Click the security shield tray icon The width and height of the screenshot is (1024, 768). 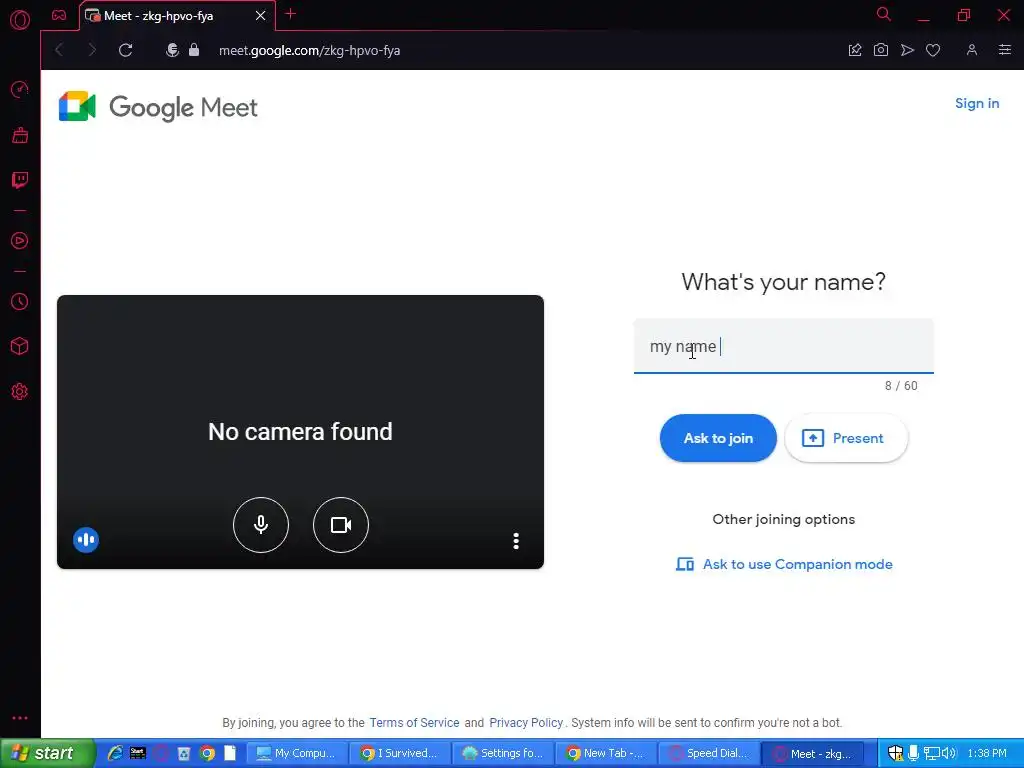tap(895, 753)
